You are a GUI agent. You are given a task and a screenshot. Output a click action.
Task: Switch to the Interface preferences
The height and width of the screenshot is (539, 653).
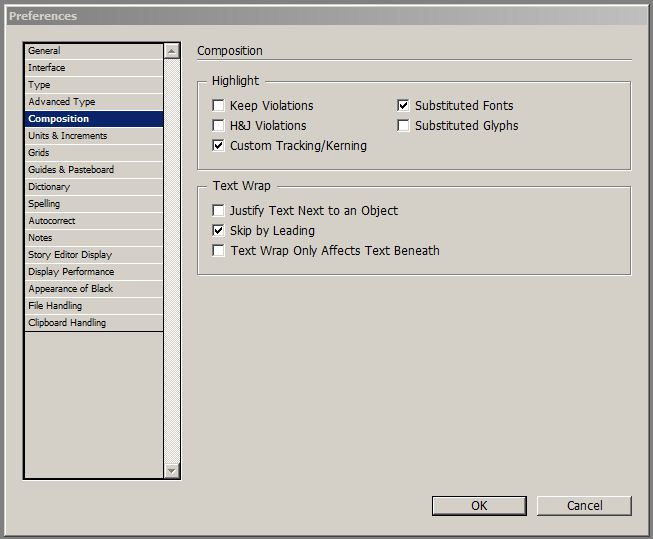pyautogui.click(x=94, y=68)
